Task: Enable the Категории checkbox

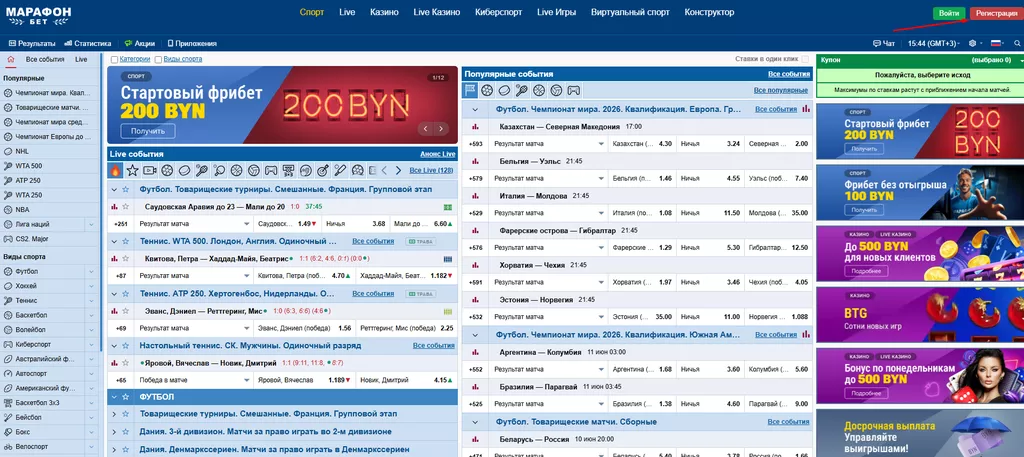Action: 114,60
